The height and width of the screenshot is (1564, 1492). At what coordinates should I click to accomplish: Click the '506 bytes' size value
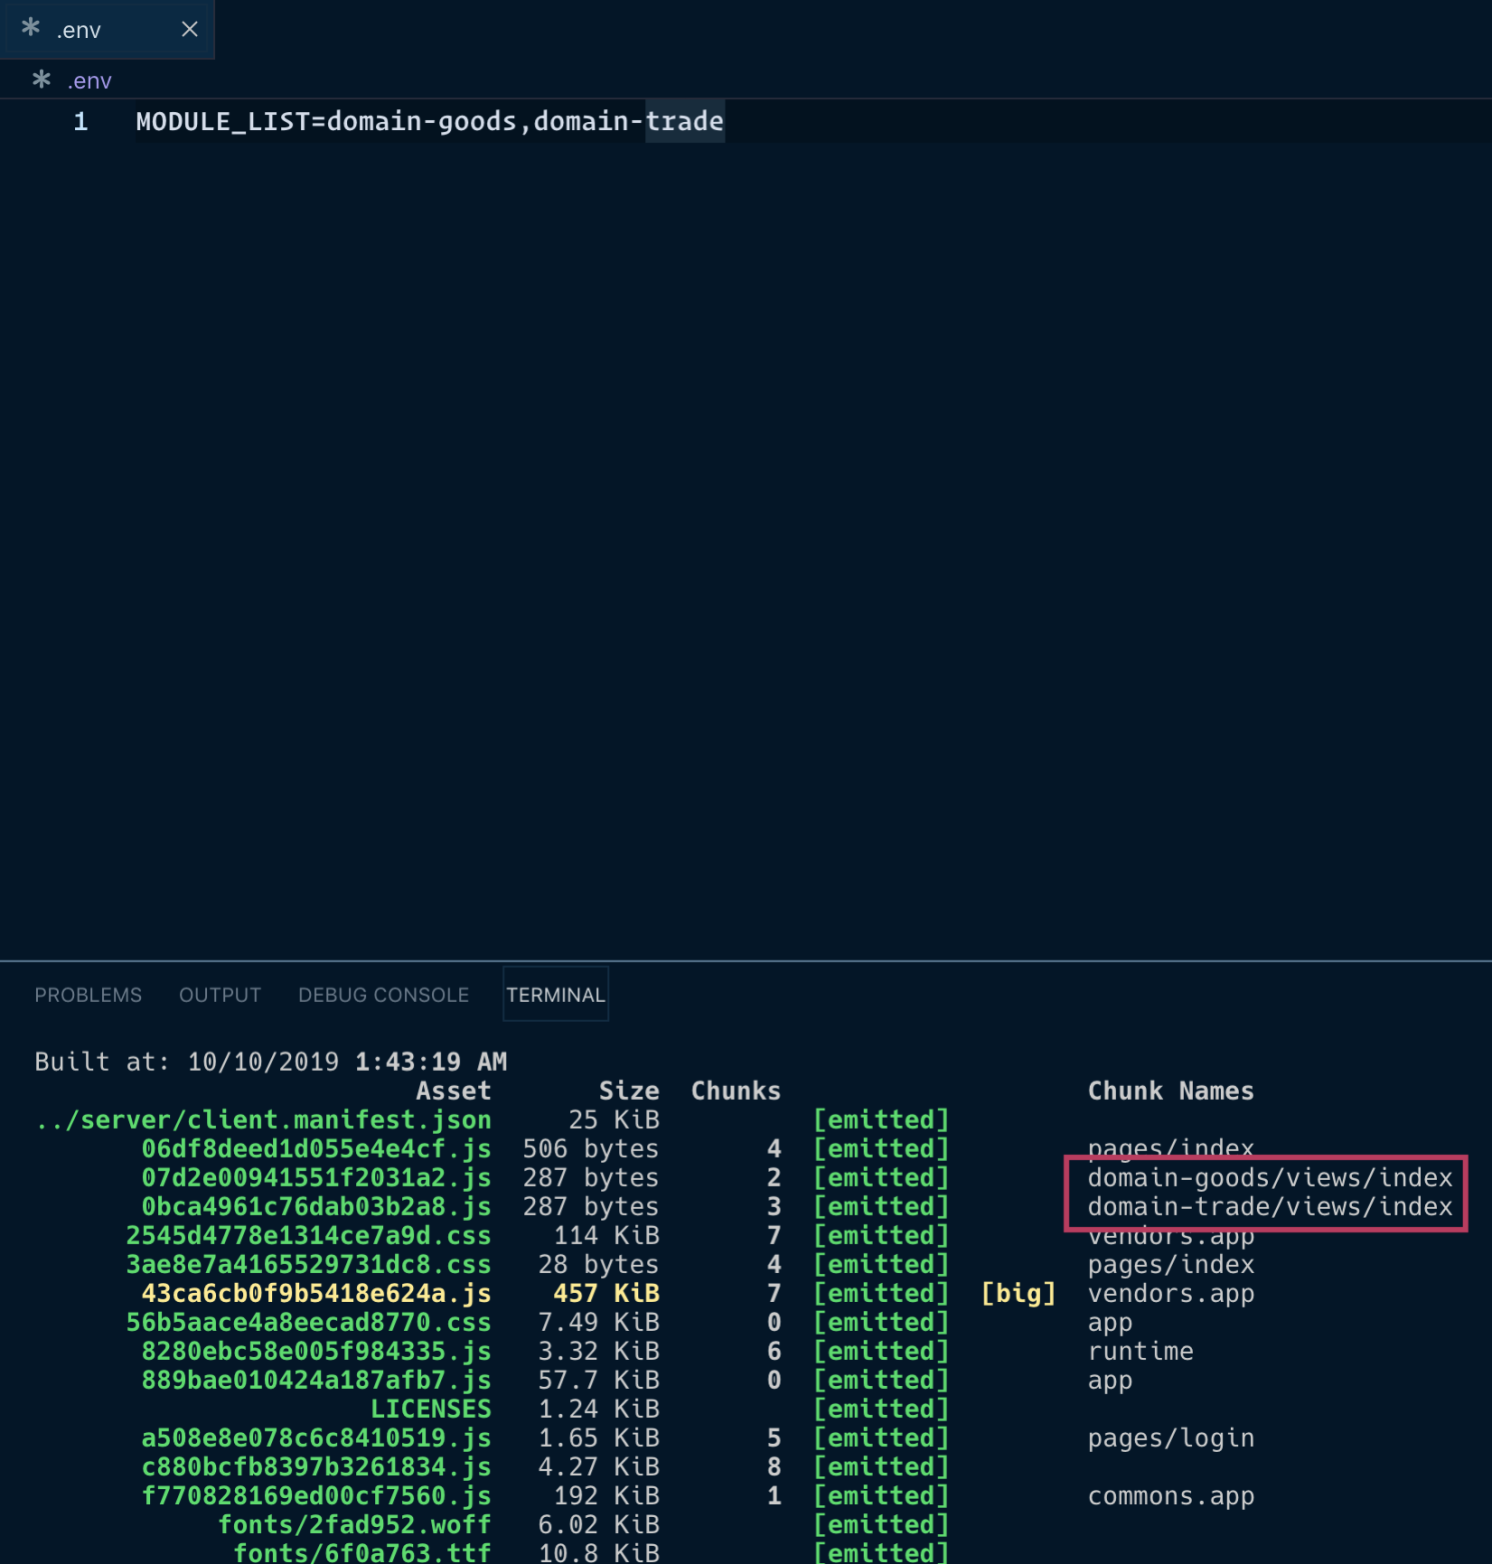point(591,1149)
